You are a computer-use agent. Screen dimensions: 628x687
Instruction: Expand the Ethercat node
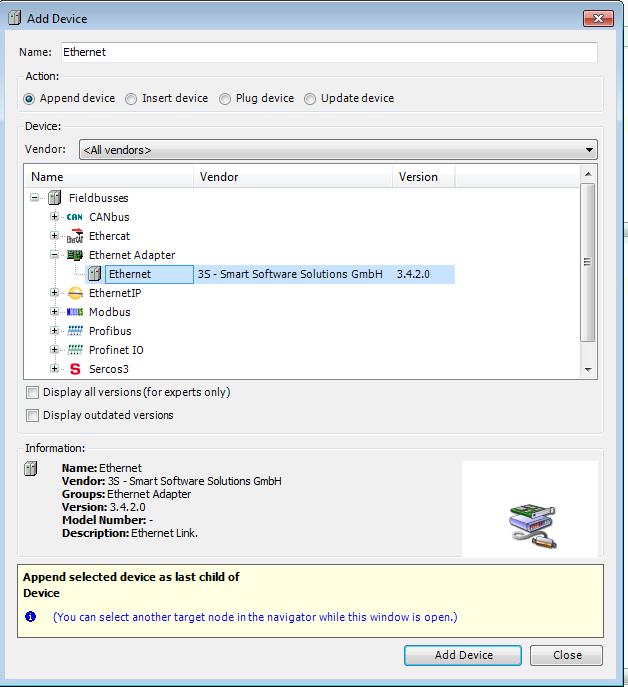pyautogui.click(x=54, y=236)
